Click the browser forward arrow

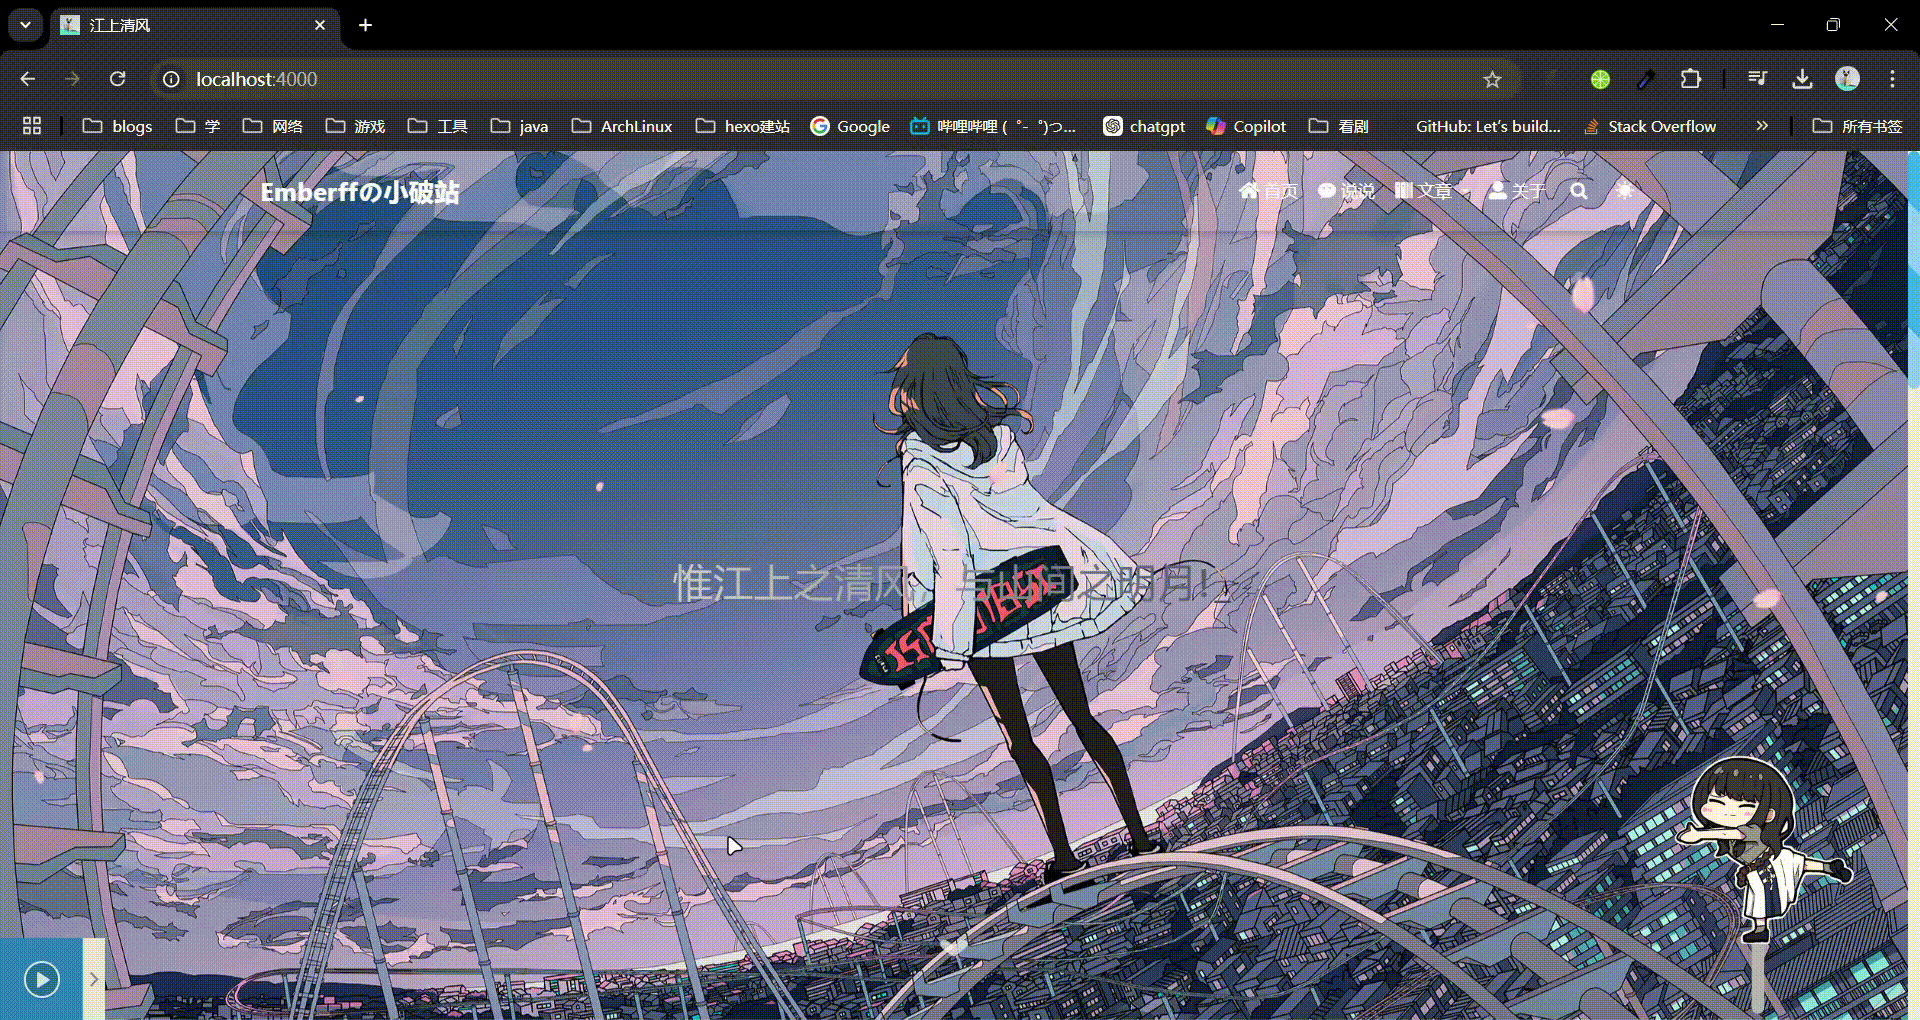click(72, 79)
